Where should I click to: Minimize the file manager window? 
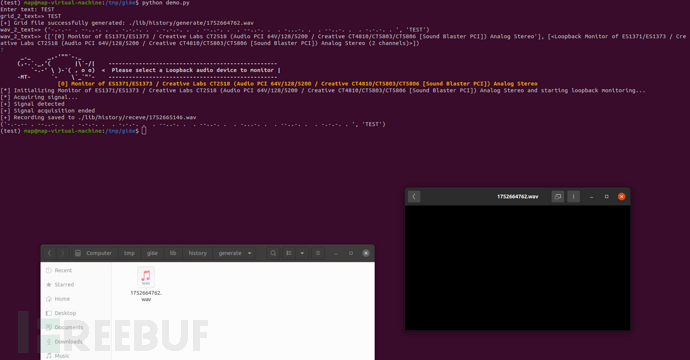point(336,253)
